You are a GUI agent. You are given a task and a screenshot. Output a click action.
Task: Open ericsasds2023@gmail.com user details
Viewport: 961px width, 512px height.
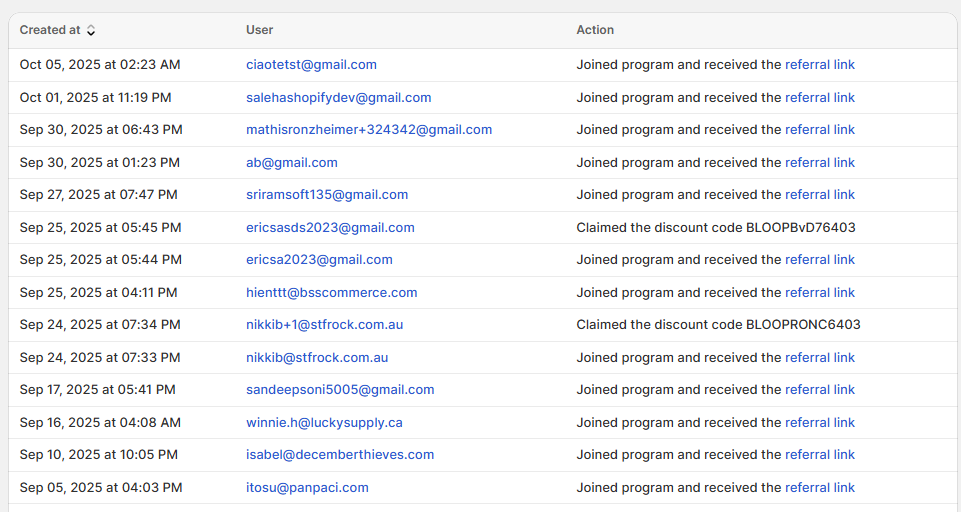tap(330, 228)
